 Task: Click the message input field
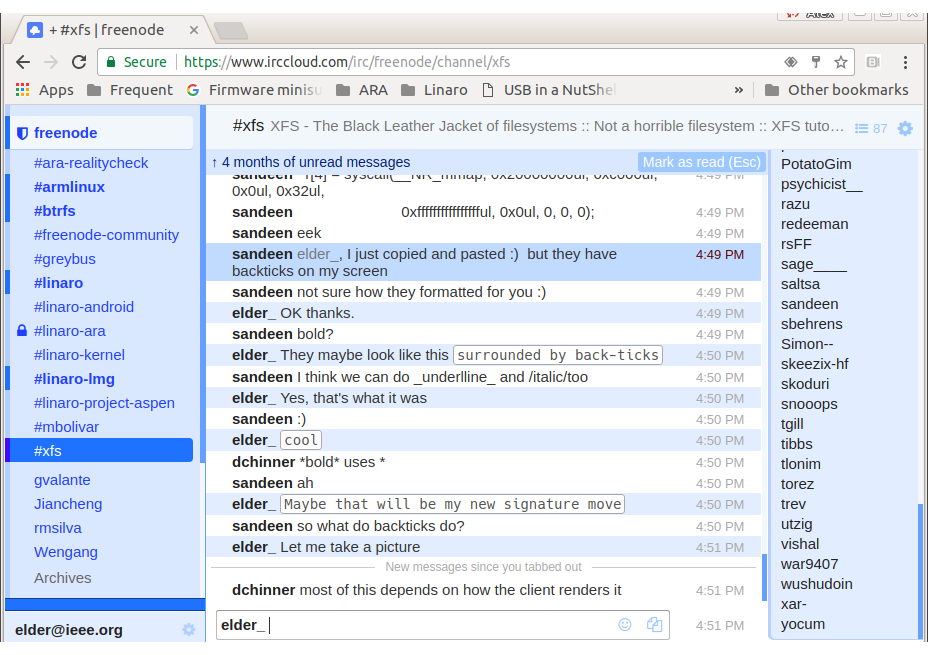443,625
